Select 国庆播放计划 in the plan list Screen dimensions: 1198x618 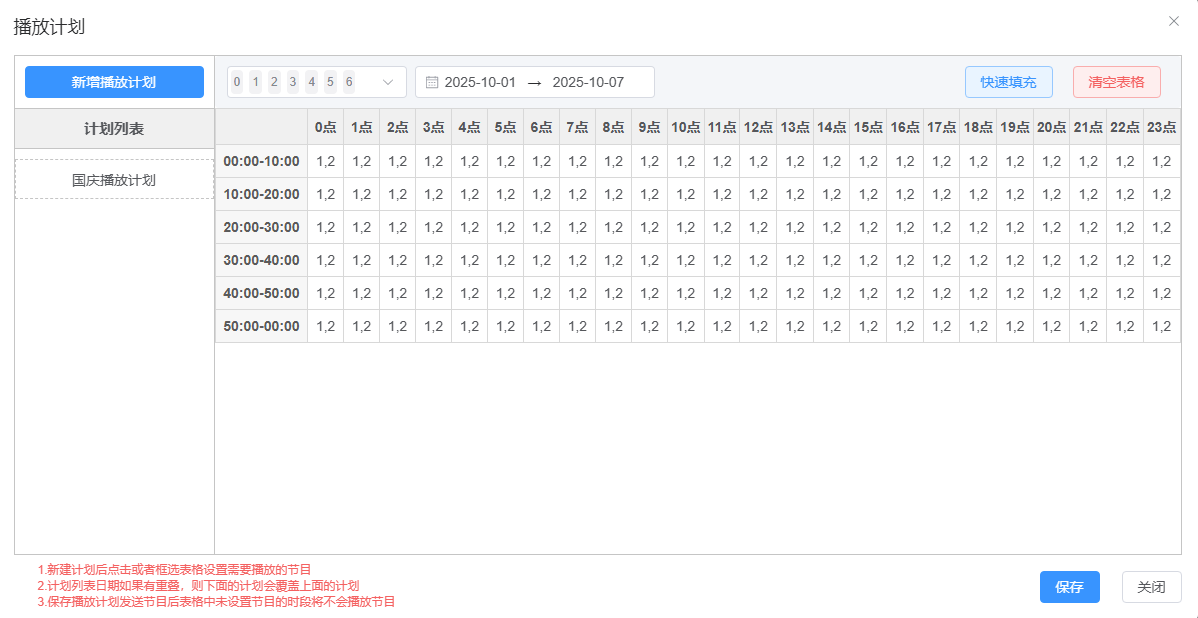114,180
